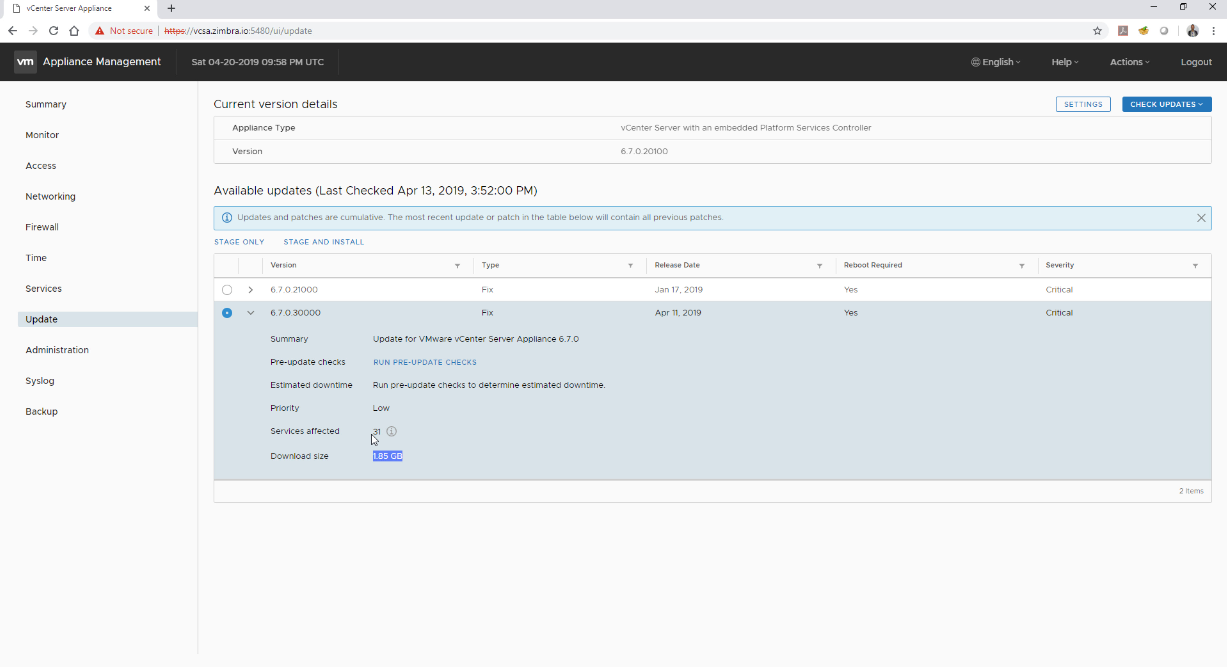Viewport: 1227px width, 667px height.
Task: Click the PDF extension icon in Chrome
Action: click(1123, 31)
